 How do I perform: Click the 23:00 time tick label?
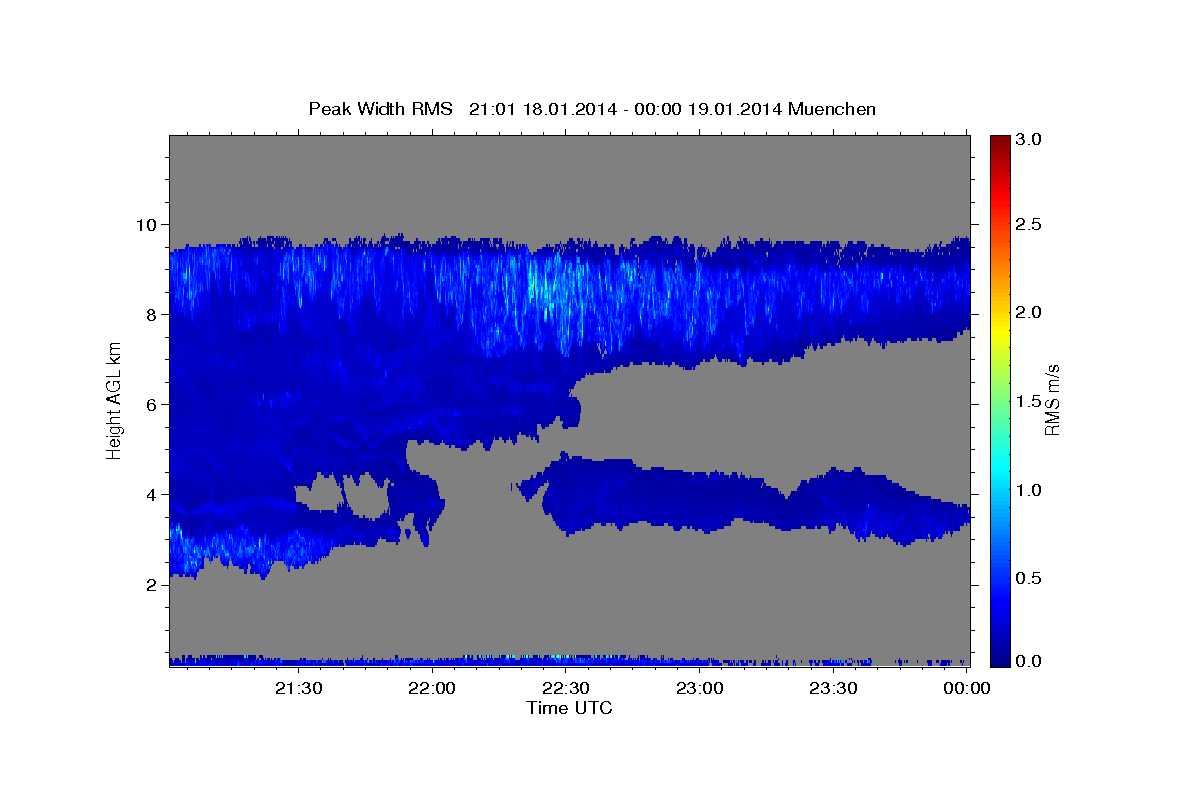pos(699,688)
